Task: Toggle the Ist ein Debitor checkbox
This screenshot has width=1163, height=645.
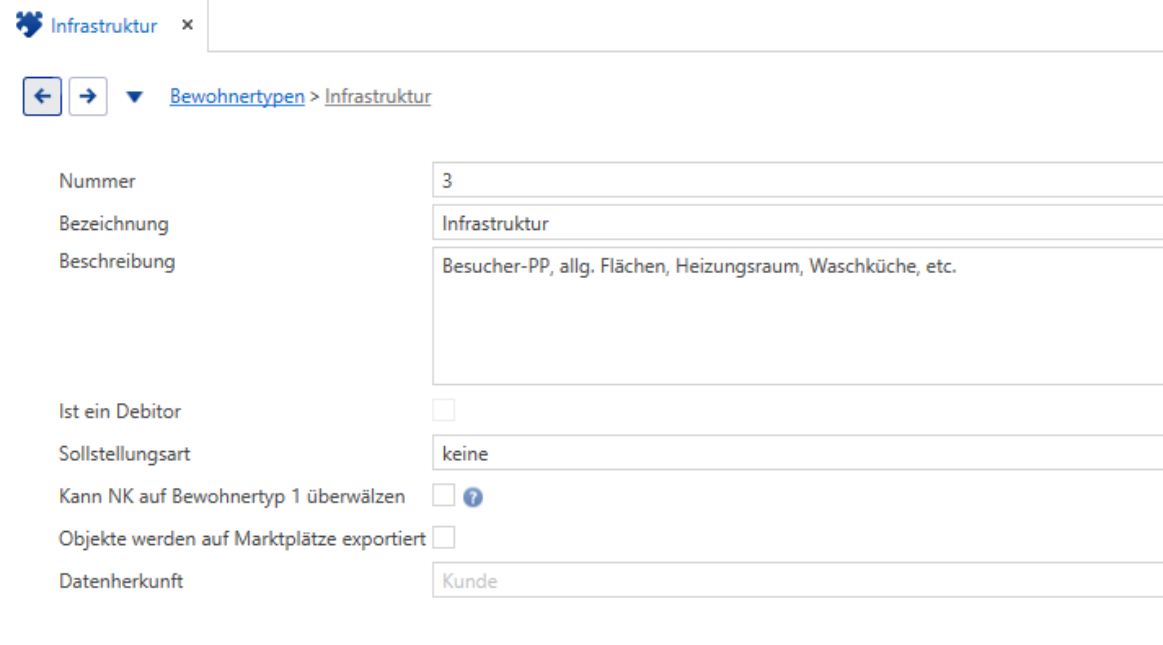Action: (x=444, y=410)
